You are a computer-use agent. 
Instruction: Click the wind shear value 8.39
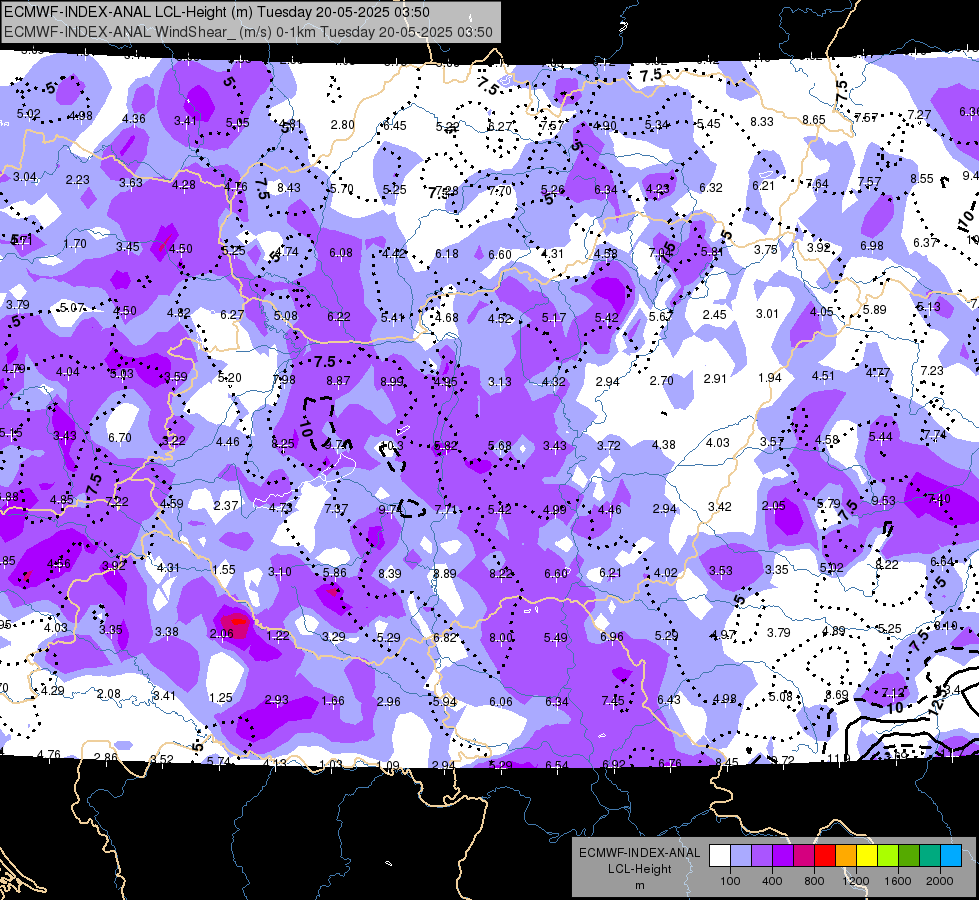click(390, 573)
